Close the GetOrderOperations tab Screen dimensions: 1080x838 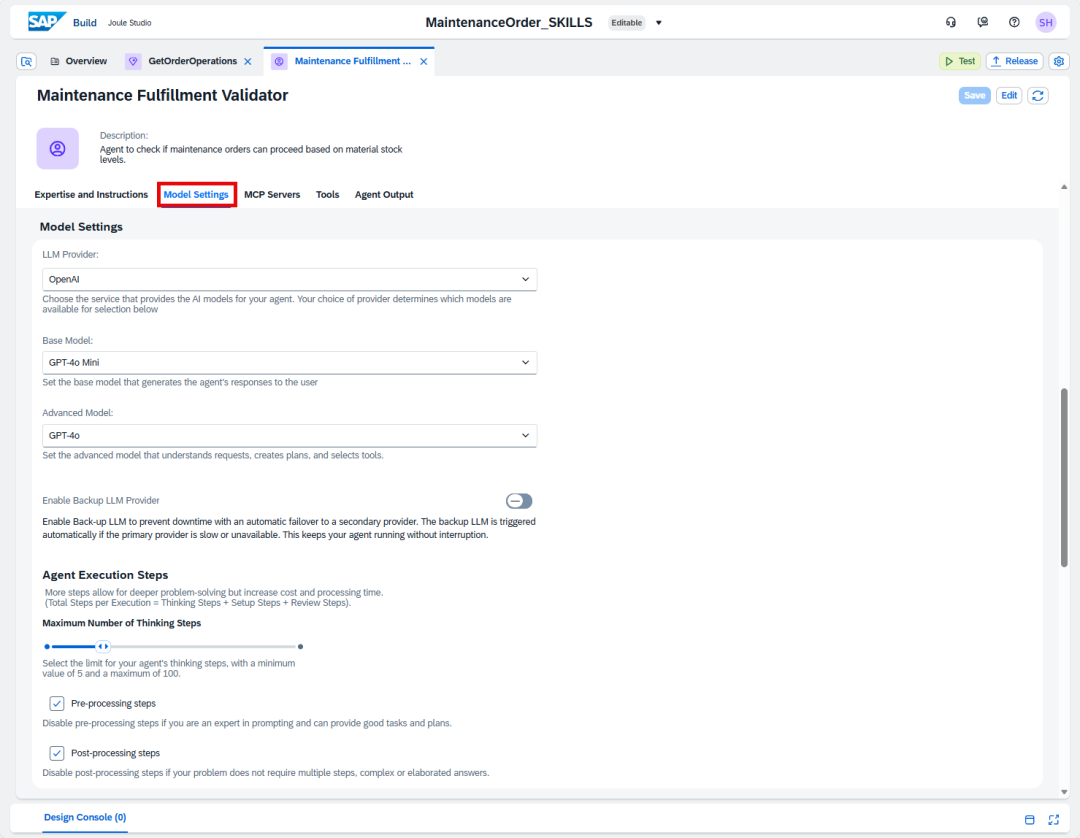(x=248, y=61)
